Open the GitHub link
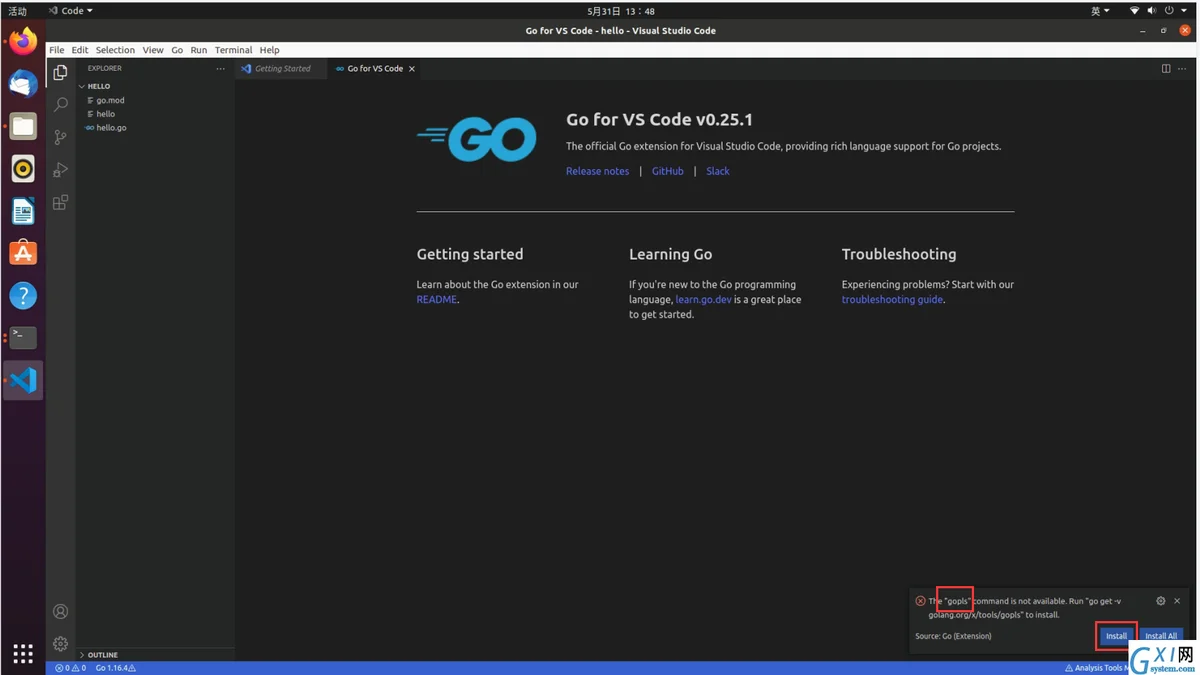This screenshot has height=675, width=1200. 668,171
